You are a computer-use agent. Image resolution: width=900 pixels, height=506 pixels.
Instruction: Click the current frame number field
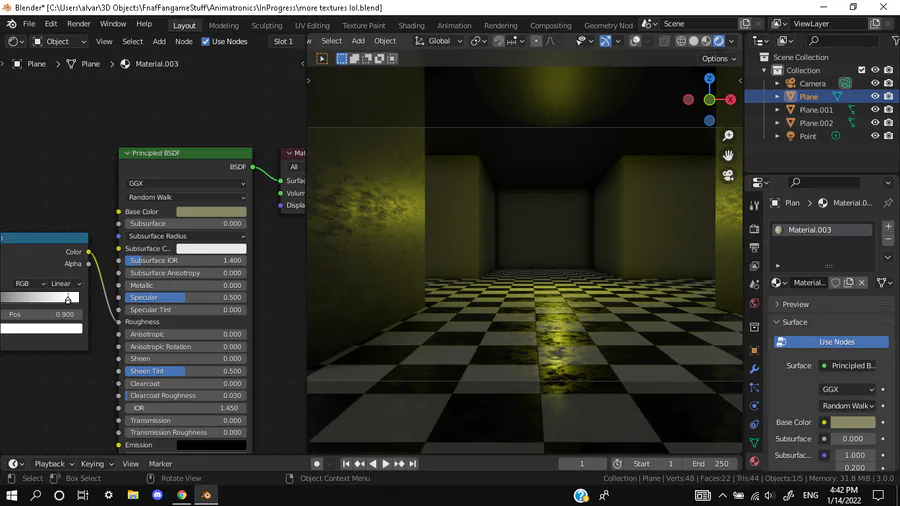(582, 464)
